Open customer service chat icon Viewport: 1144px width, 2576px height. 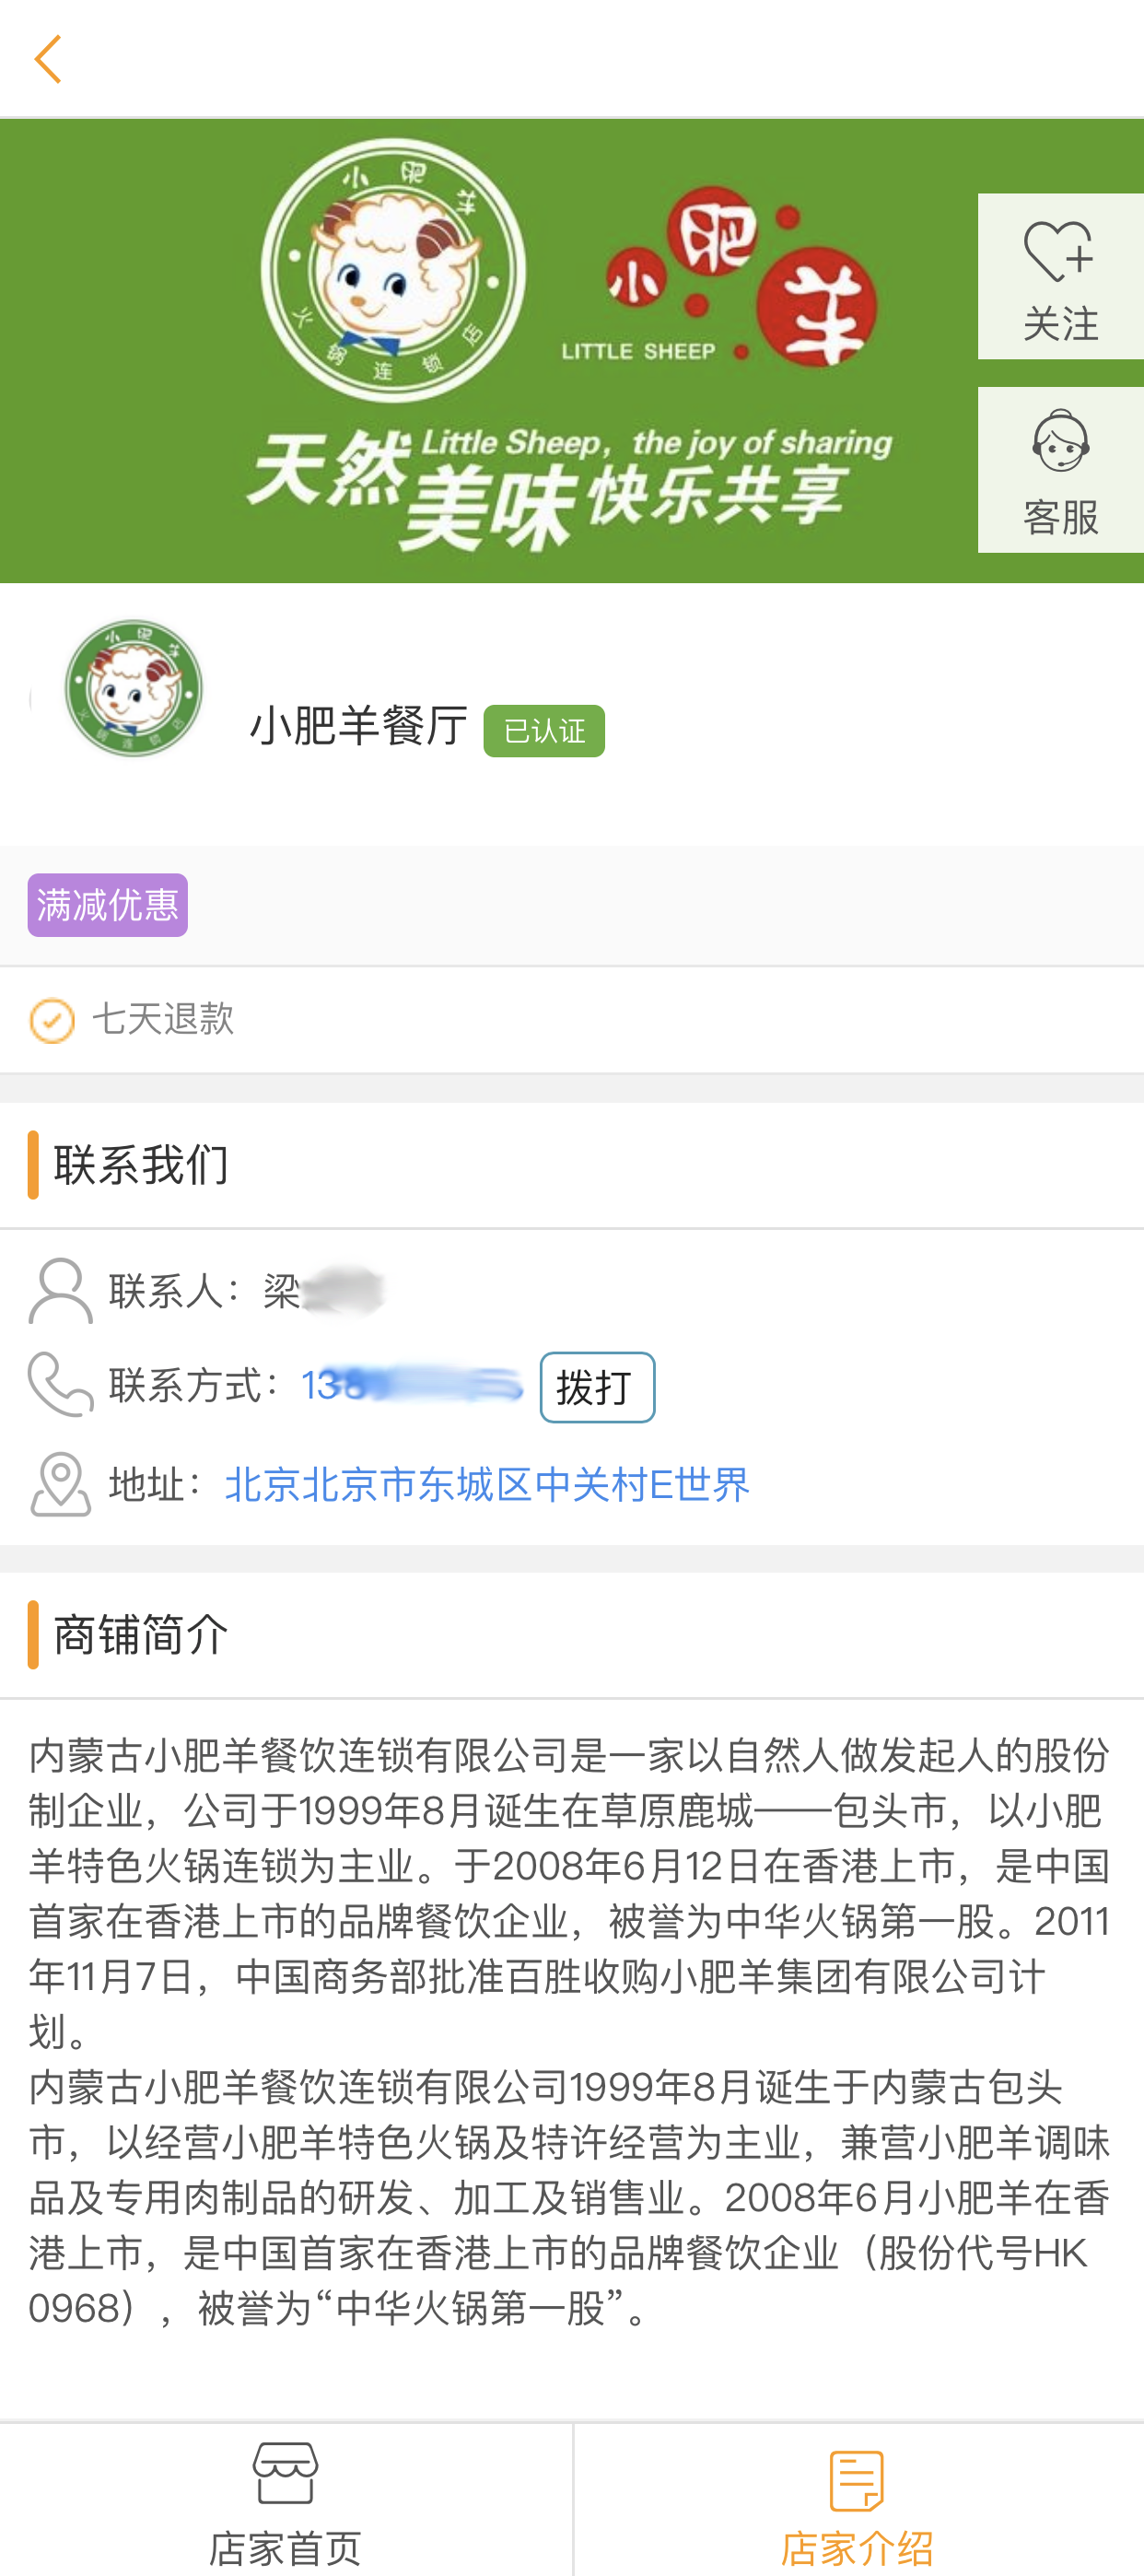tap(1059, 468)
